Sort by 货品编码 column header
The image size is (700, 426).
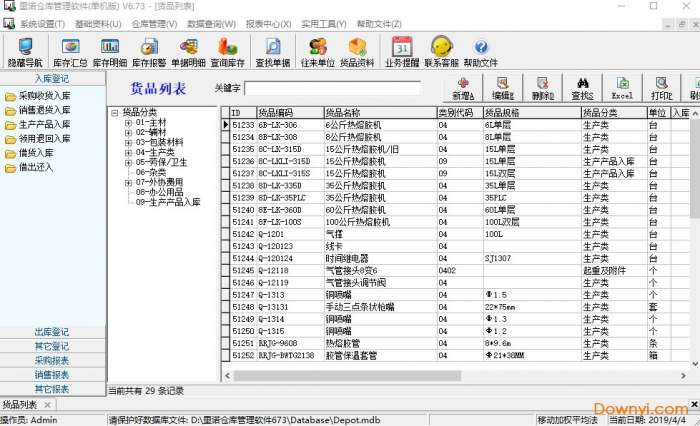pos(290,113)
